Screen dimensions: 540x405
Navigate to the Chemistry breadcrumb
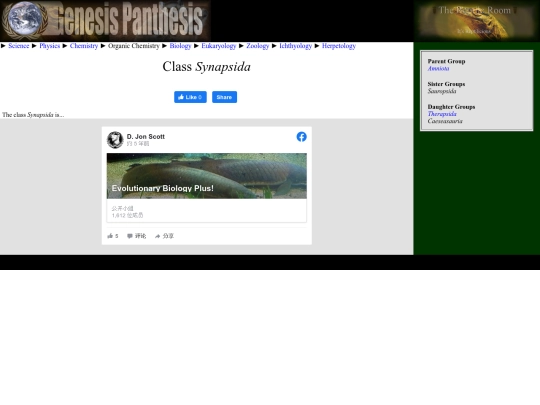click(x=84, y=46)
